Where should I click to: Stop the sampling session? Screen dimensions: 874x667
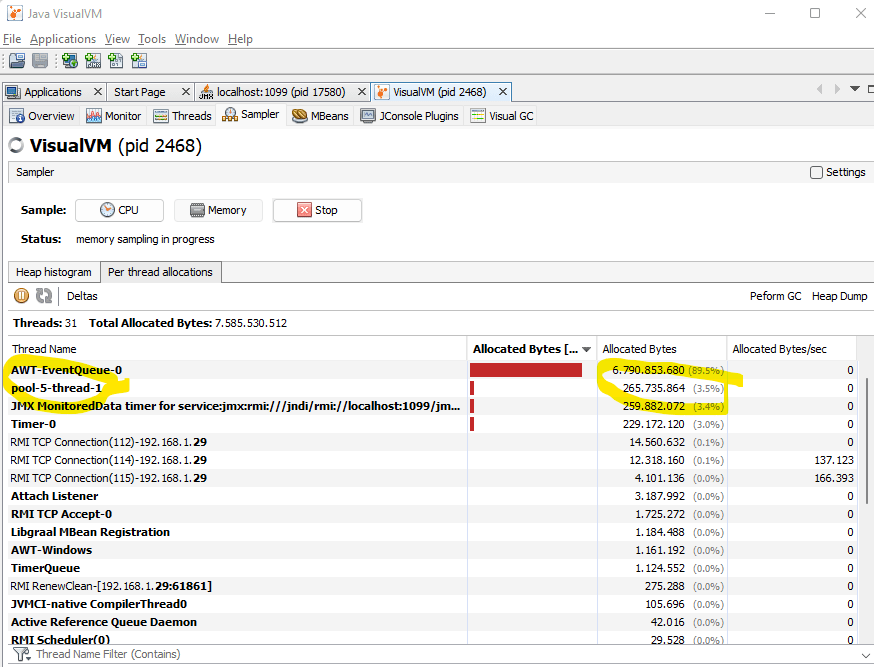click(x=317, y=210)
